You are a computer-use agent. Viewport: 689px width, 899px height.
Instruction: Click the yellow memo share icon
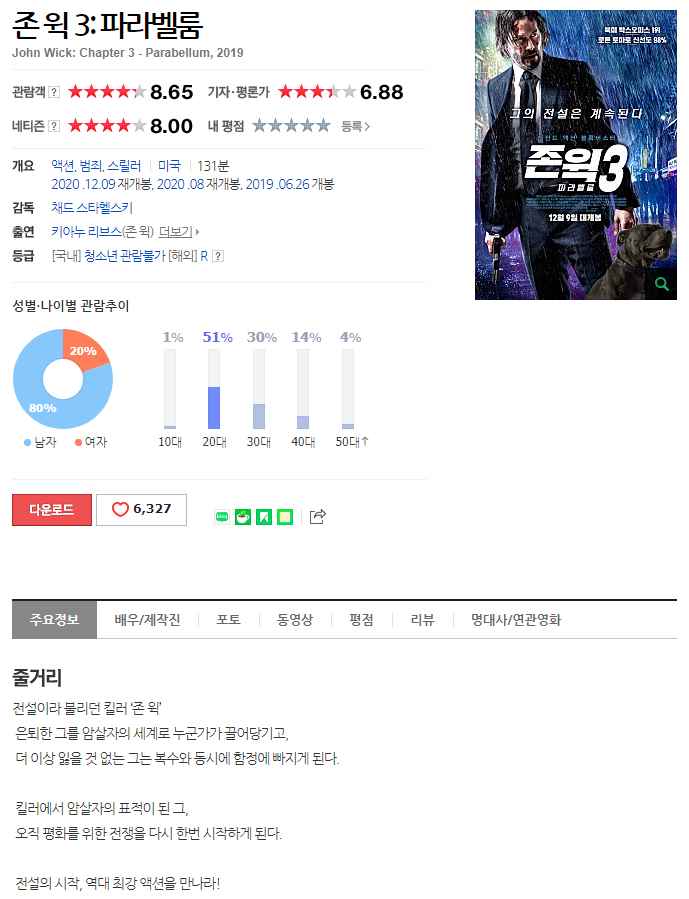tap(284, 517)
